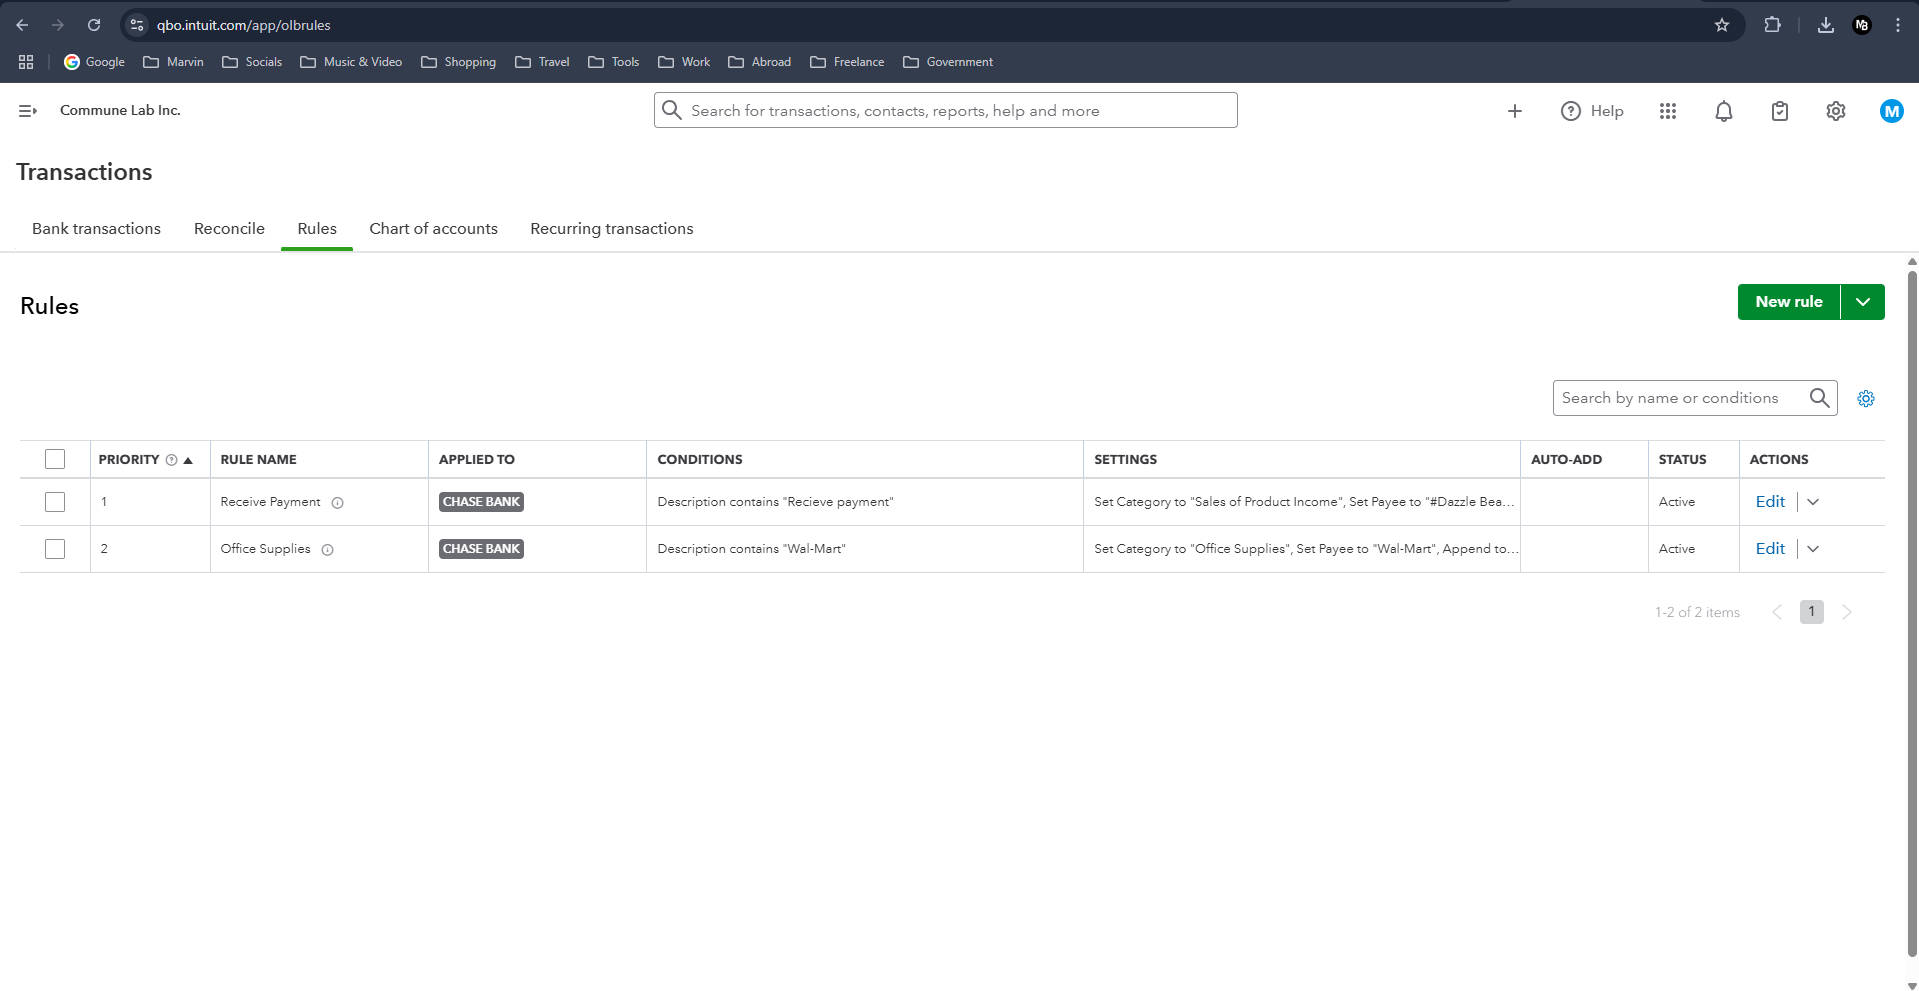Open the Tools bookmarks folder
Screen dimensions: 1919x991
[x=613, y=62]
